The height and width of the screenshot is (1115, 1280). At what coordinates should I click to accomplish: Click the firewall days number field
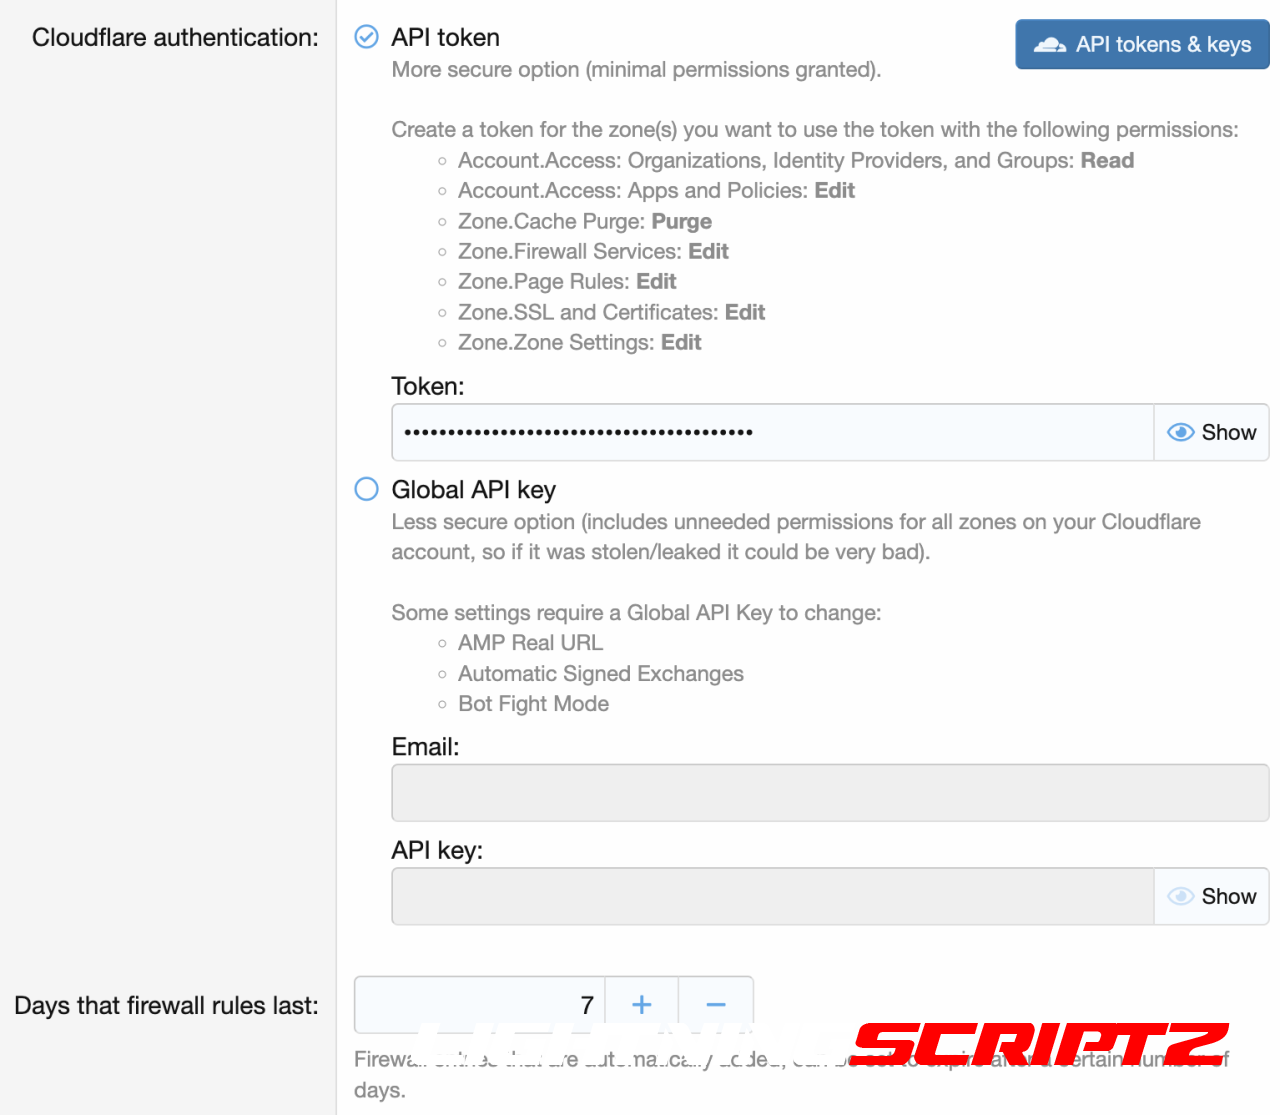coord(480,1004)
